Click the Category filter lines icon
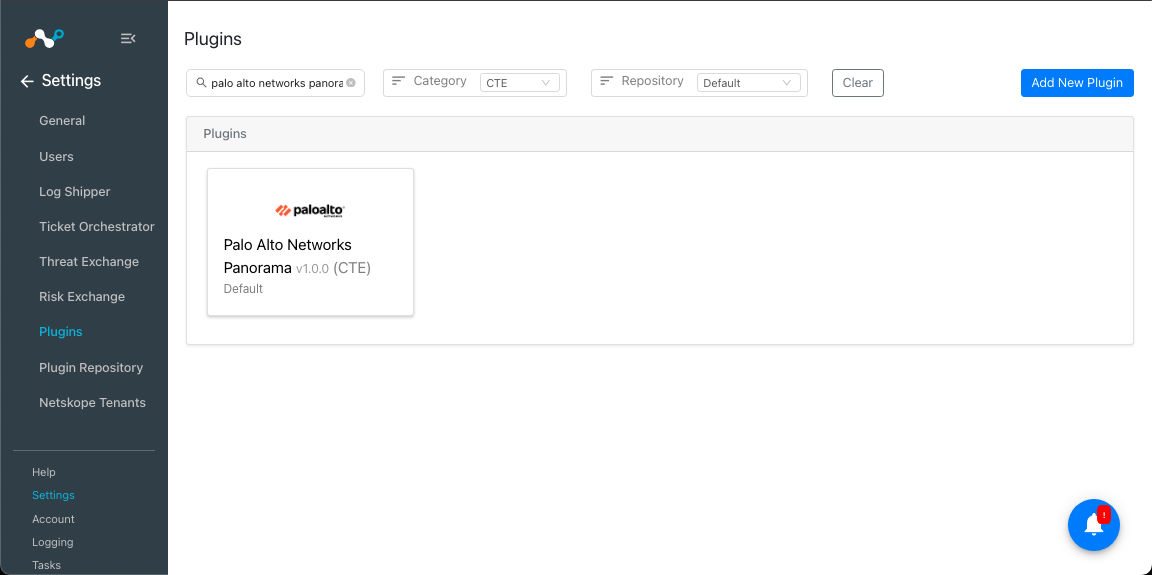 tap(398, 81)
